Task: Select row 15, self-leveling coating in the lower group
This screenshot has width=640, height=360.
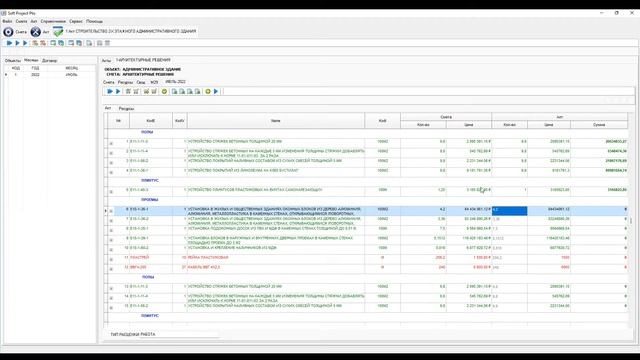Action: click(367, 306)
